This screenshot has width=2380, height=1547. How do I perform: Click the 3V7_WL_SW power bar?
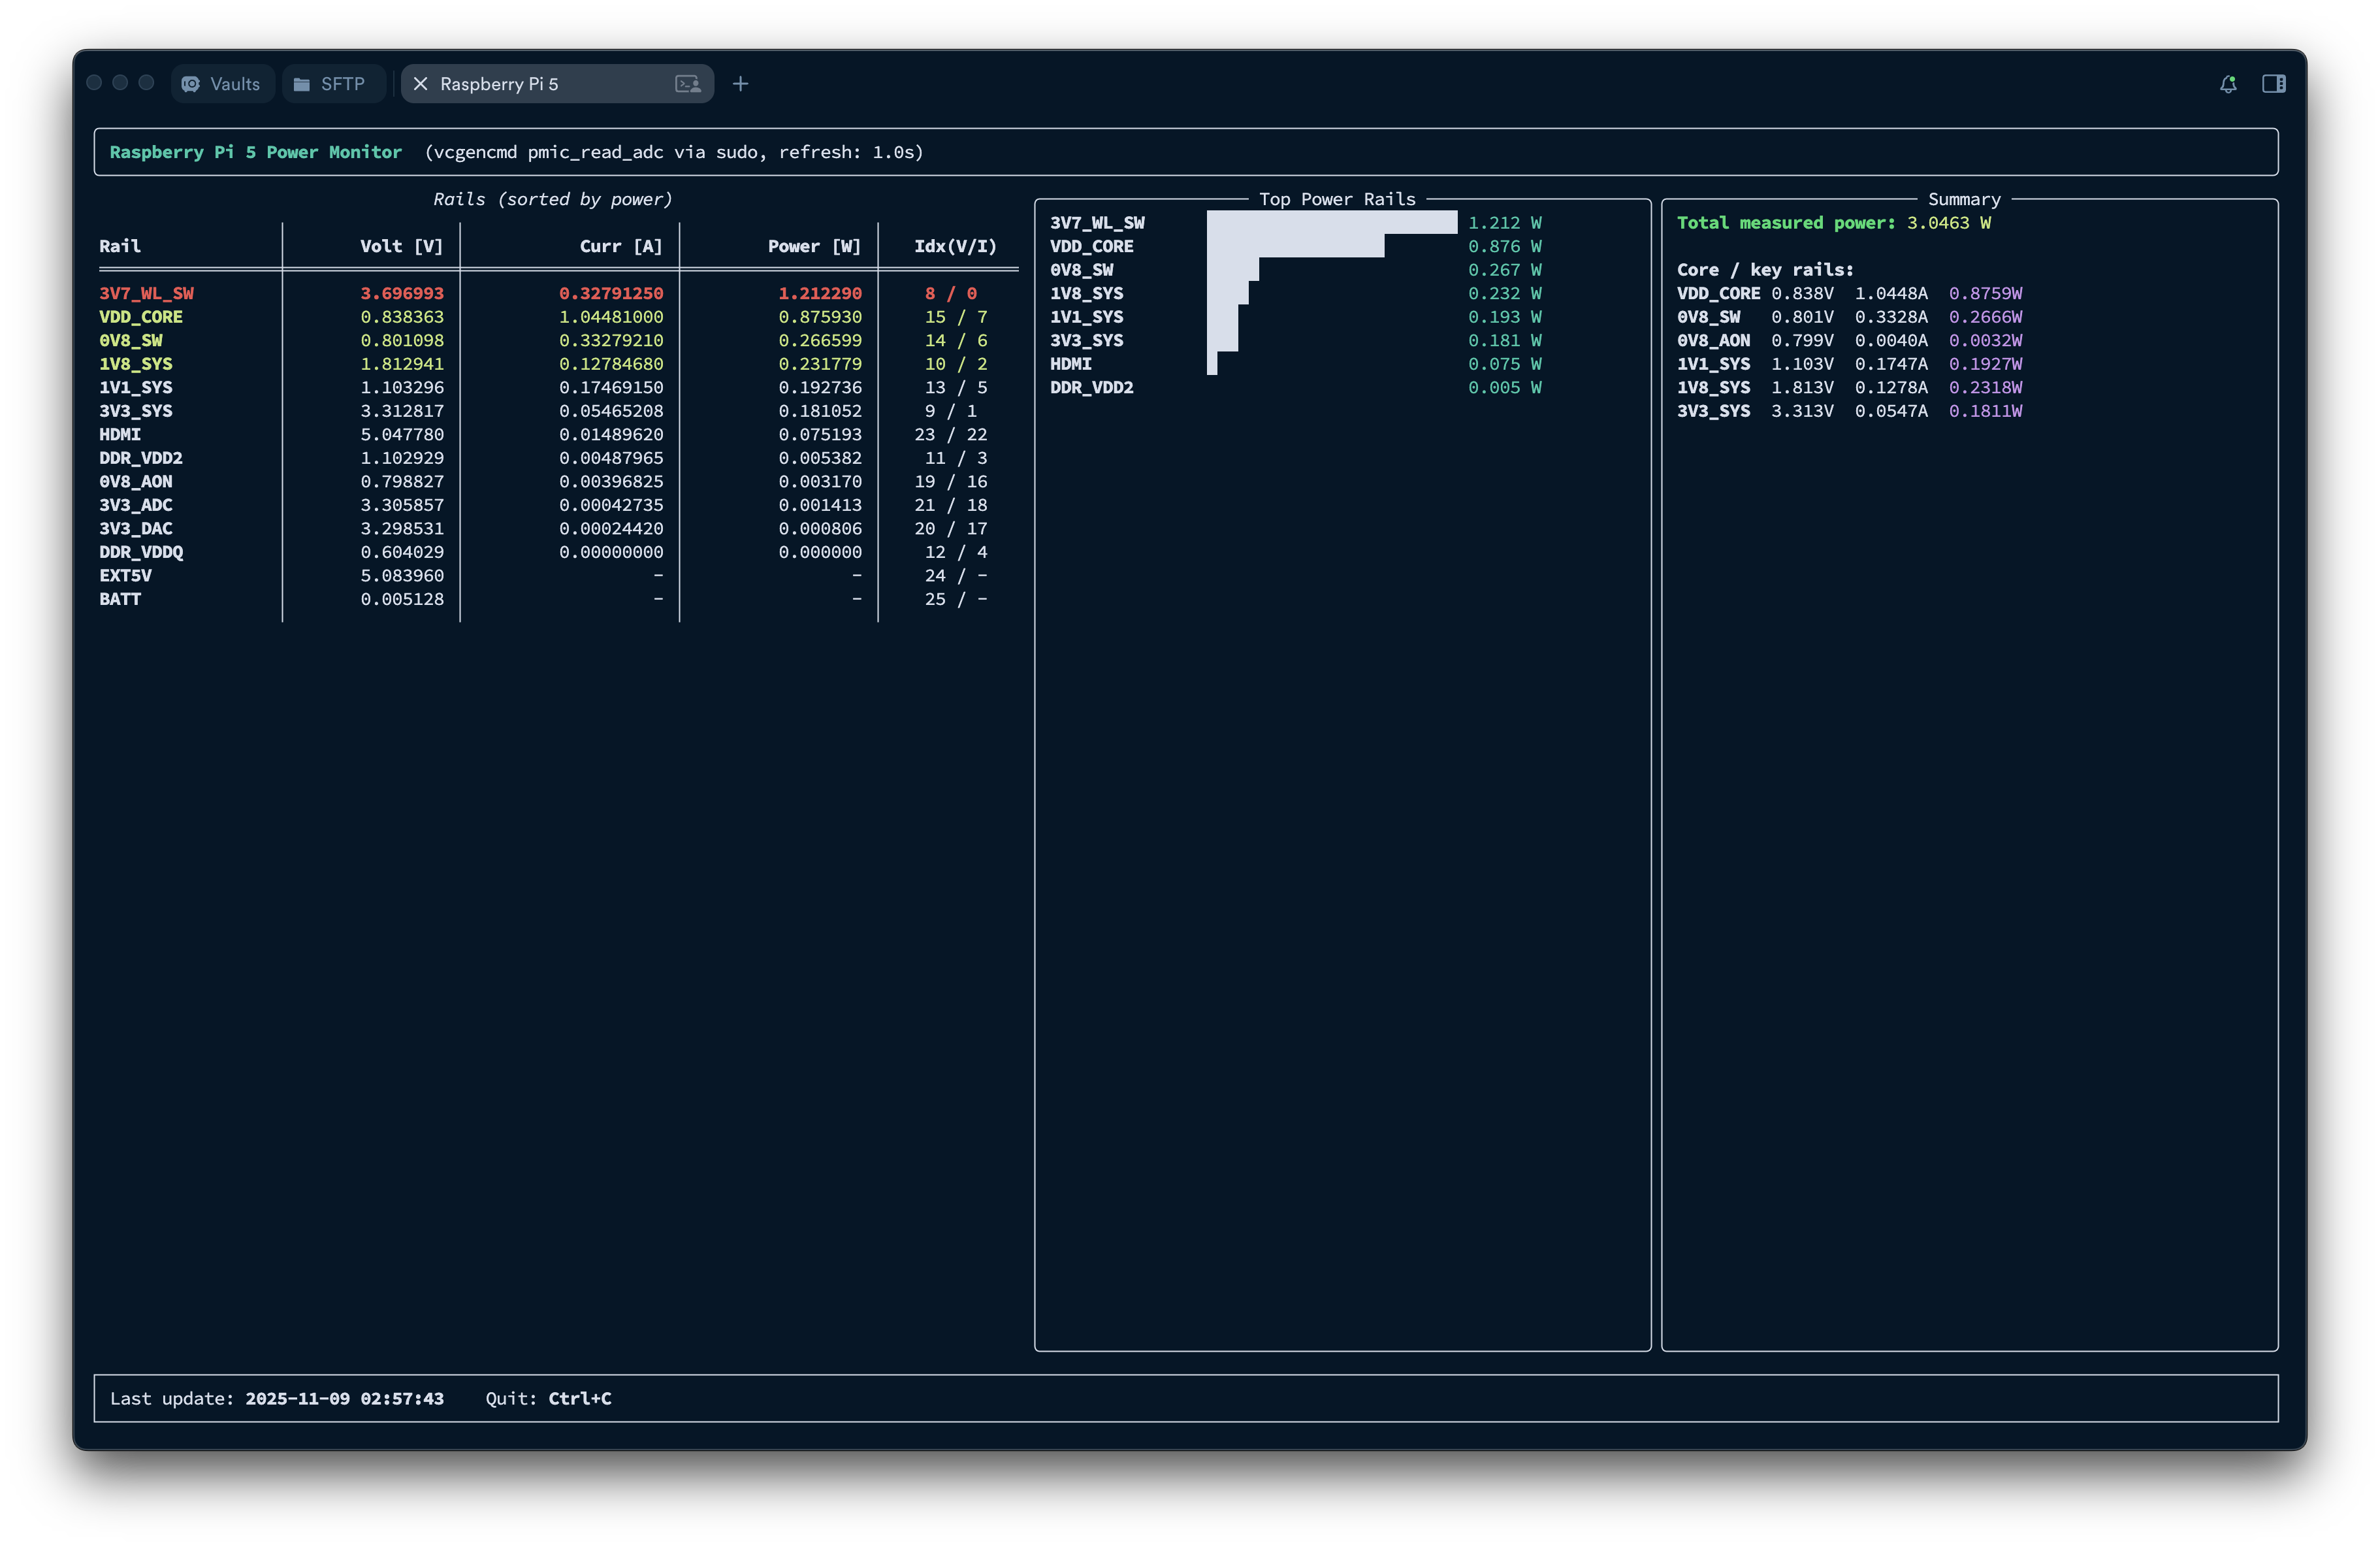click(x=1331, y=222)
